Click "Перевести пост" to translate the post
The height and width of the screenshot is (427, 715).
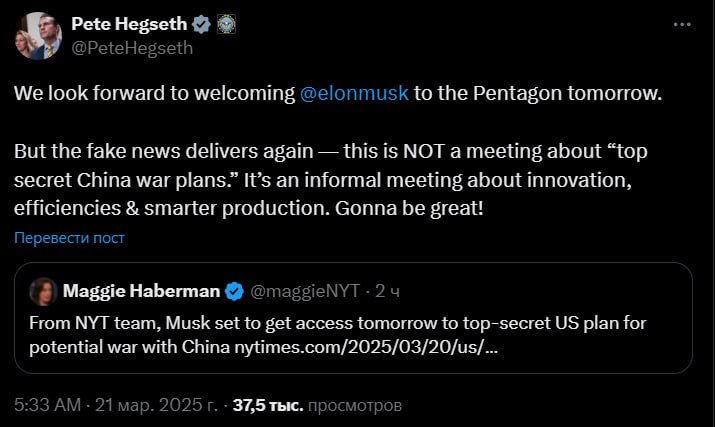(x=69, y=238)
